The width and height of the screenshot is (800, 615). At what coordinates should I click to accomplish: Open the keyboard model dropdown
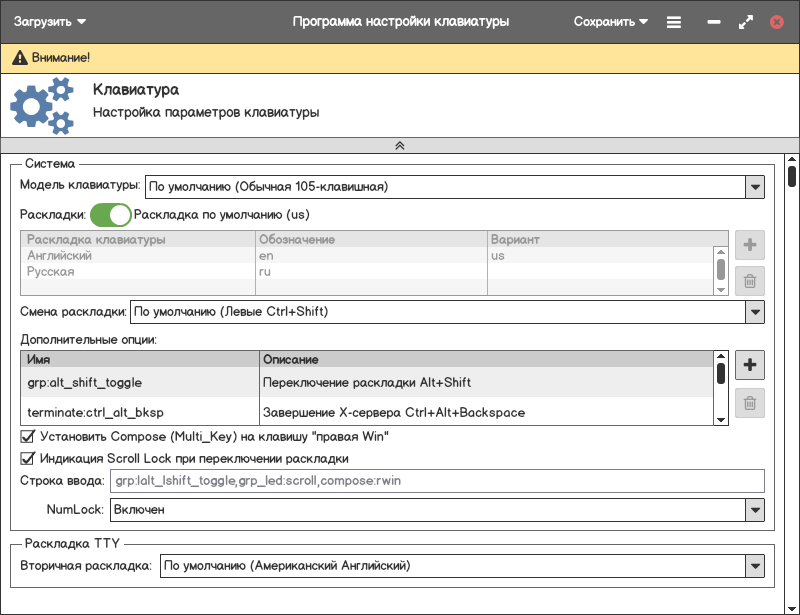coord(754,186)
